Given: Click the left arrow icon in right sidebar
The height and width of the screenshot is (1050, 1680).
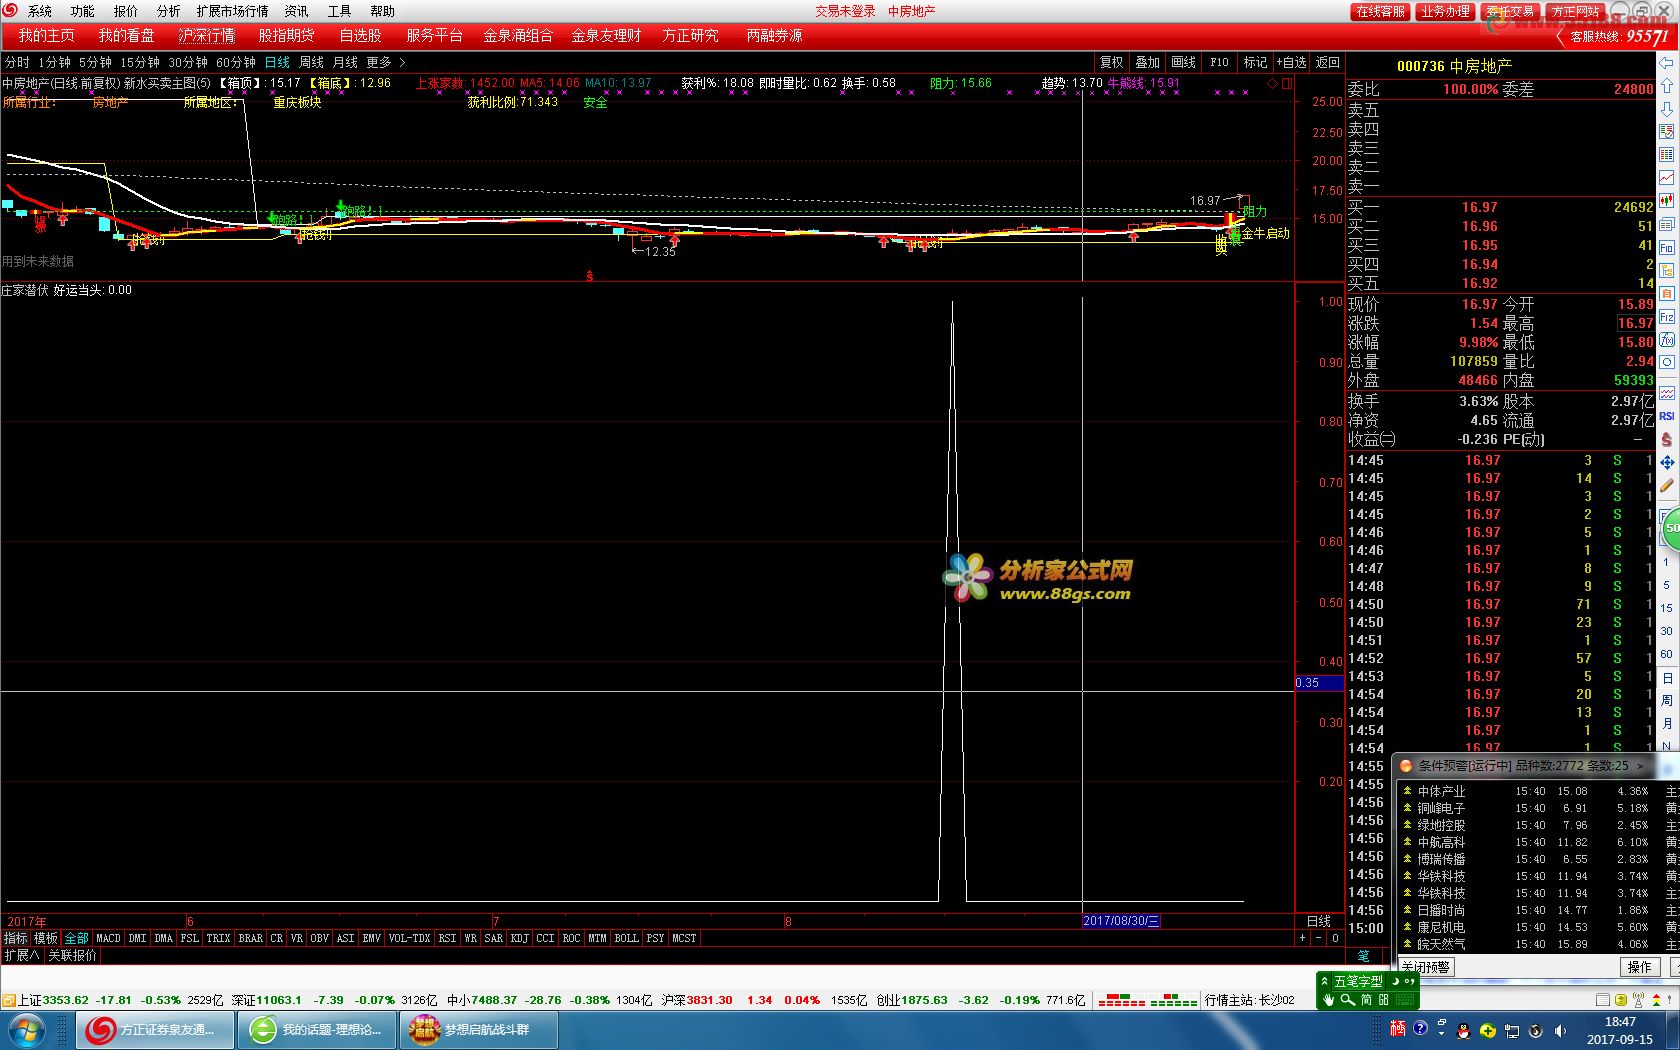Looking at the screenshot, I should 1667,62.
